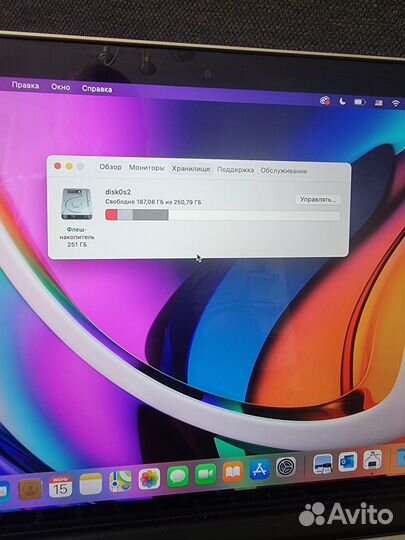Launch Photos from the Dock
The width and height of the screenshot is (405, 540).
(x=149, y=479)
